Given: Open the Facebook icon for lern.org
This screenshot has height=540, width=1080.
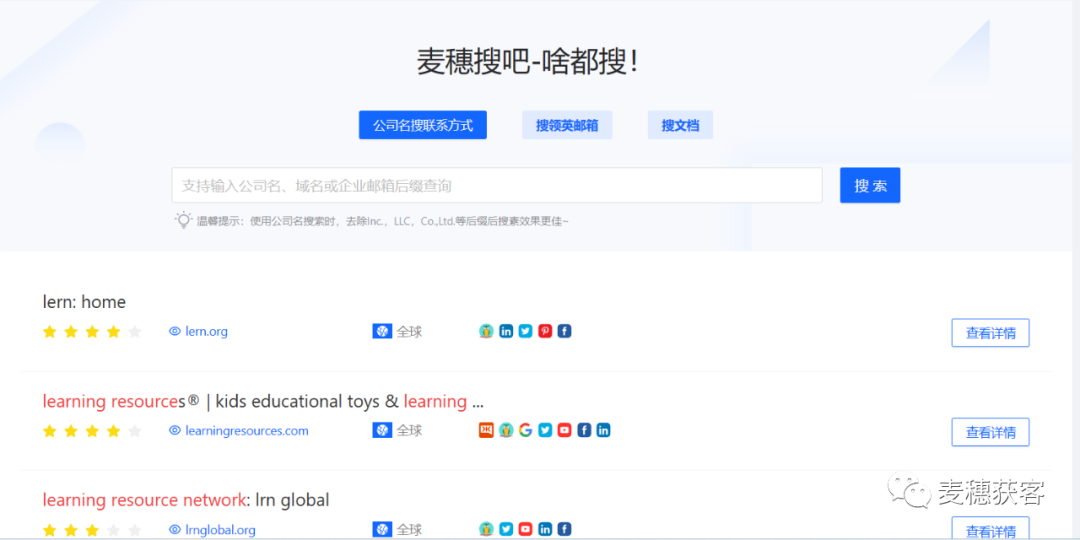Looking at the screenshot, I should click(x=564, y=331).
